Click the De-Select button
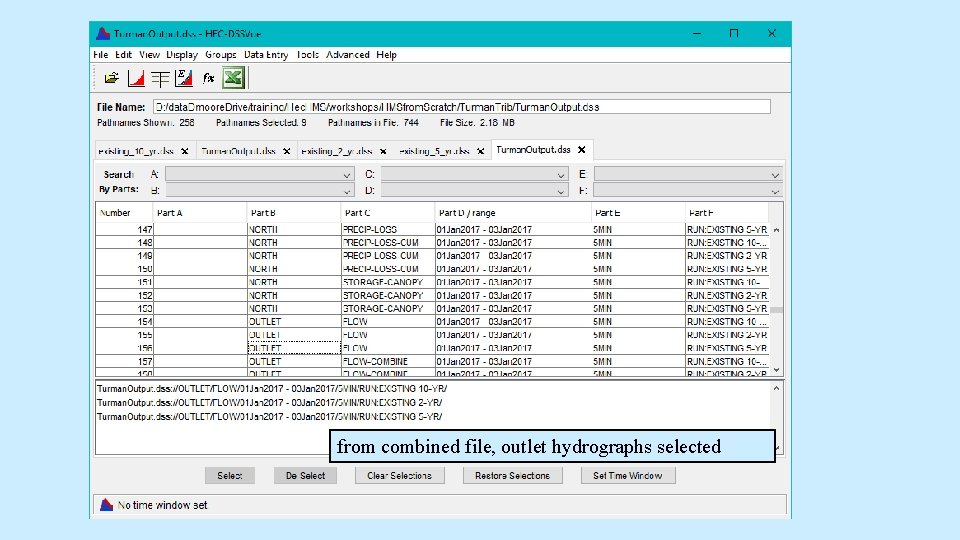Image resolution: width=960 pixels, height=540 pixels. (306, 476)
